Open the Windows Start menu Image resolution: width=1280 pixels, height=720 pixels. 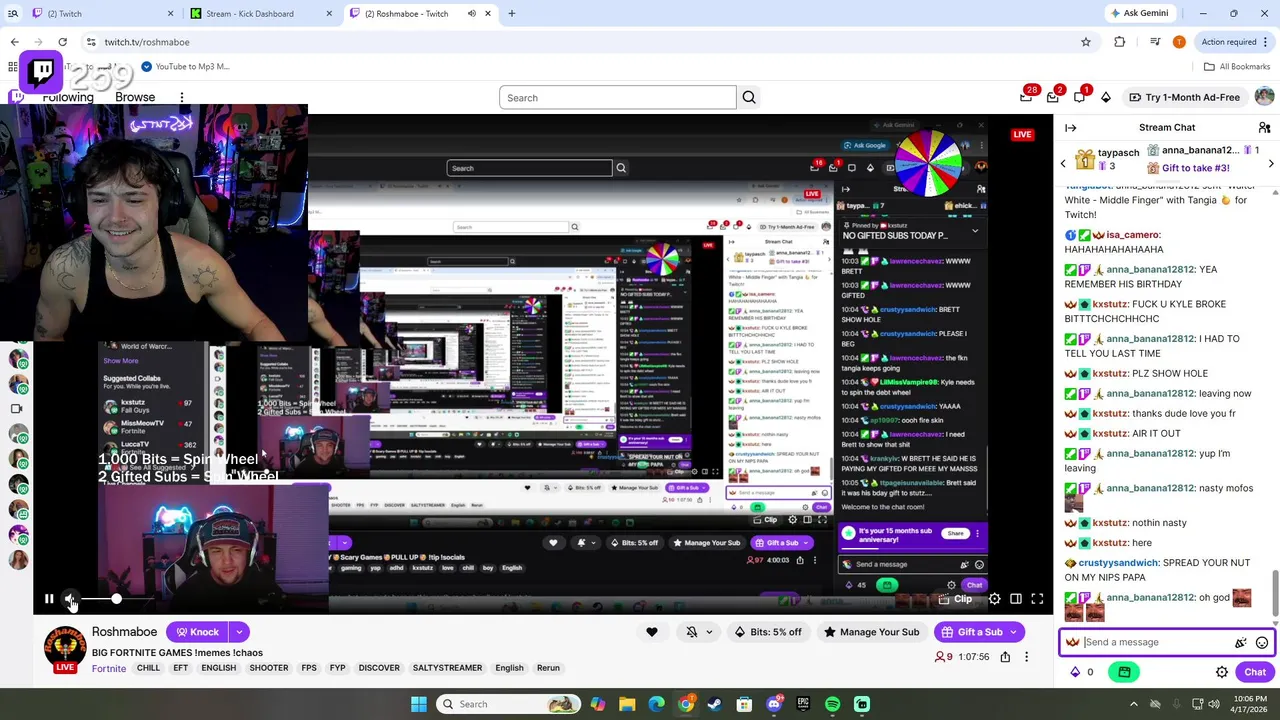pyautogui.click(x=418, y=704)
